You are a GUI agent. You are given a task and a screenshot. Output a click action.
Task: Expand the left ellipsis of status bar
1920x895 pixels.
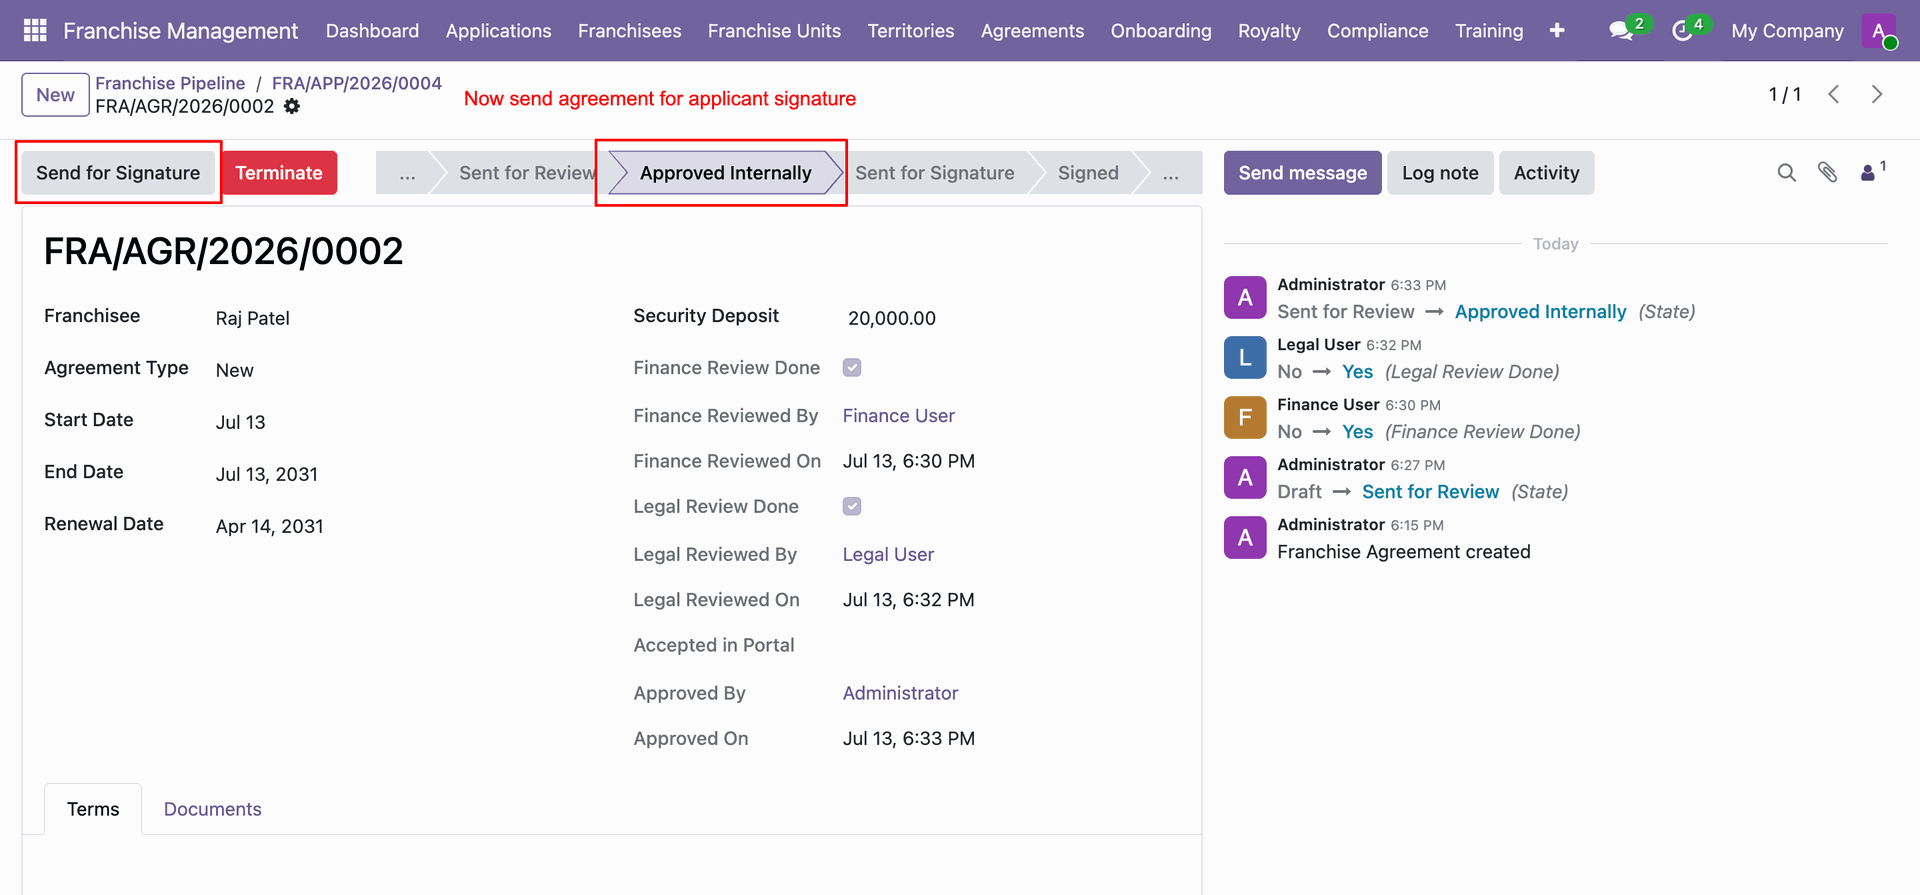pyautogui.click(x=407, y=173)
